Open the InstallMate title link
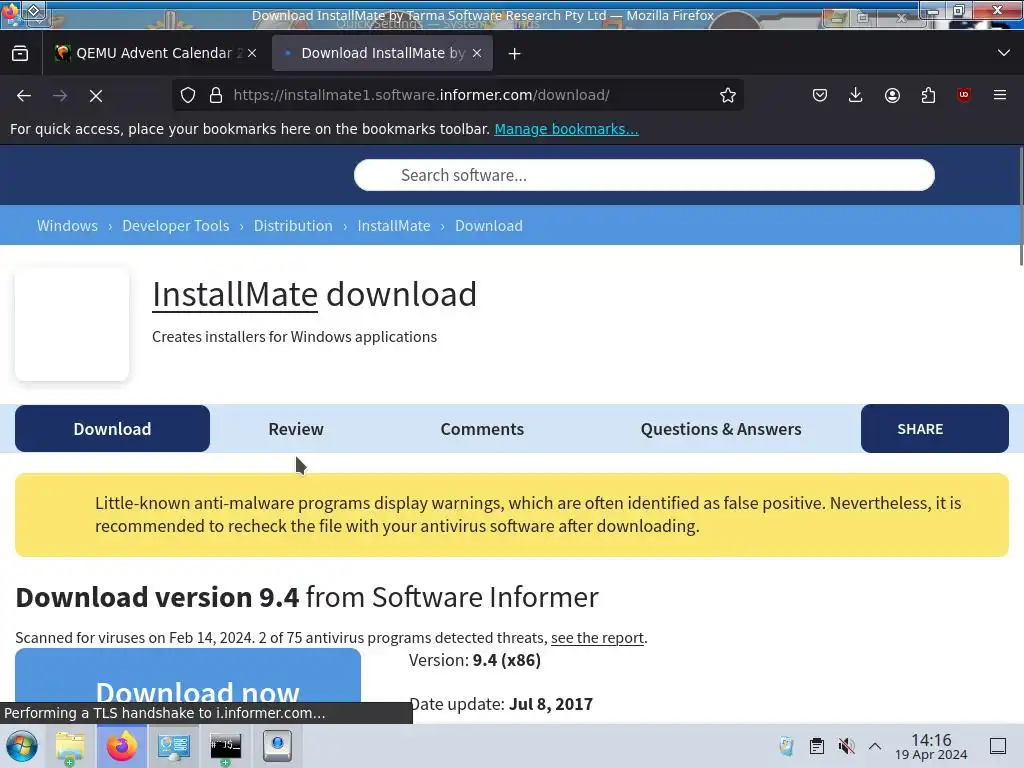The height and width of the screenshot is (768, 1024). tap(235, 295)
